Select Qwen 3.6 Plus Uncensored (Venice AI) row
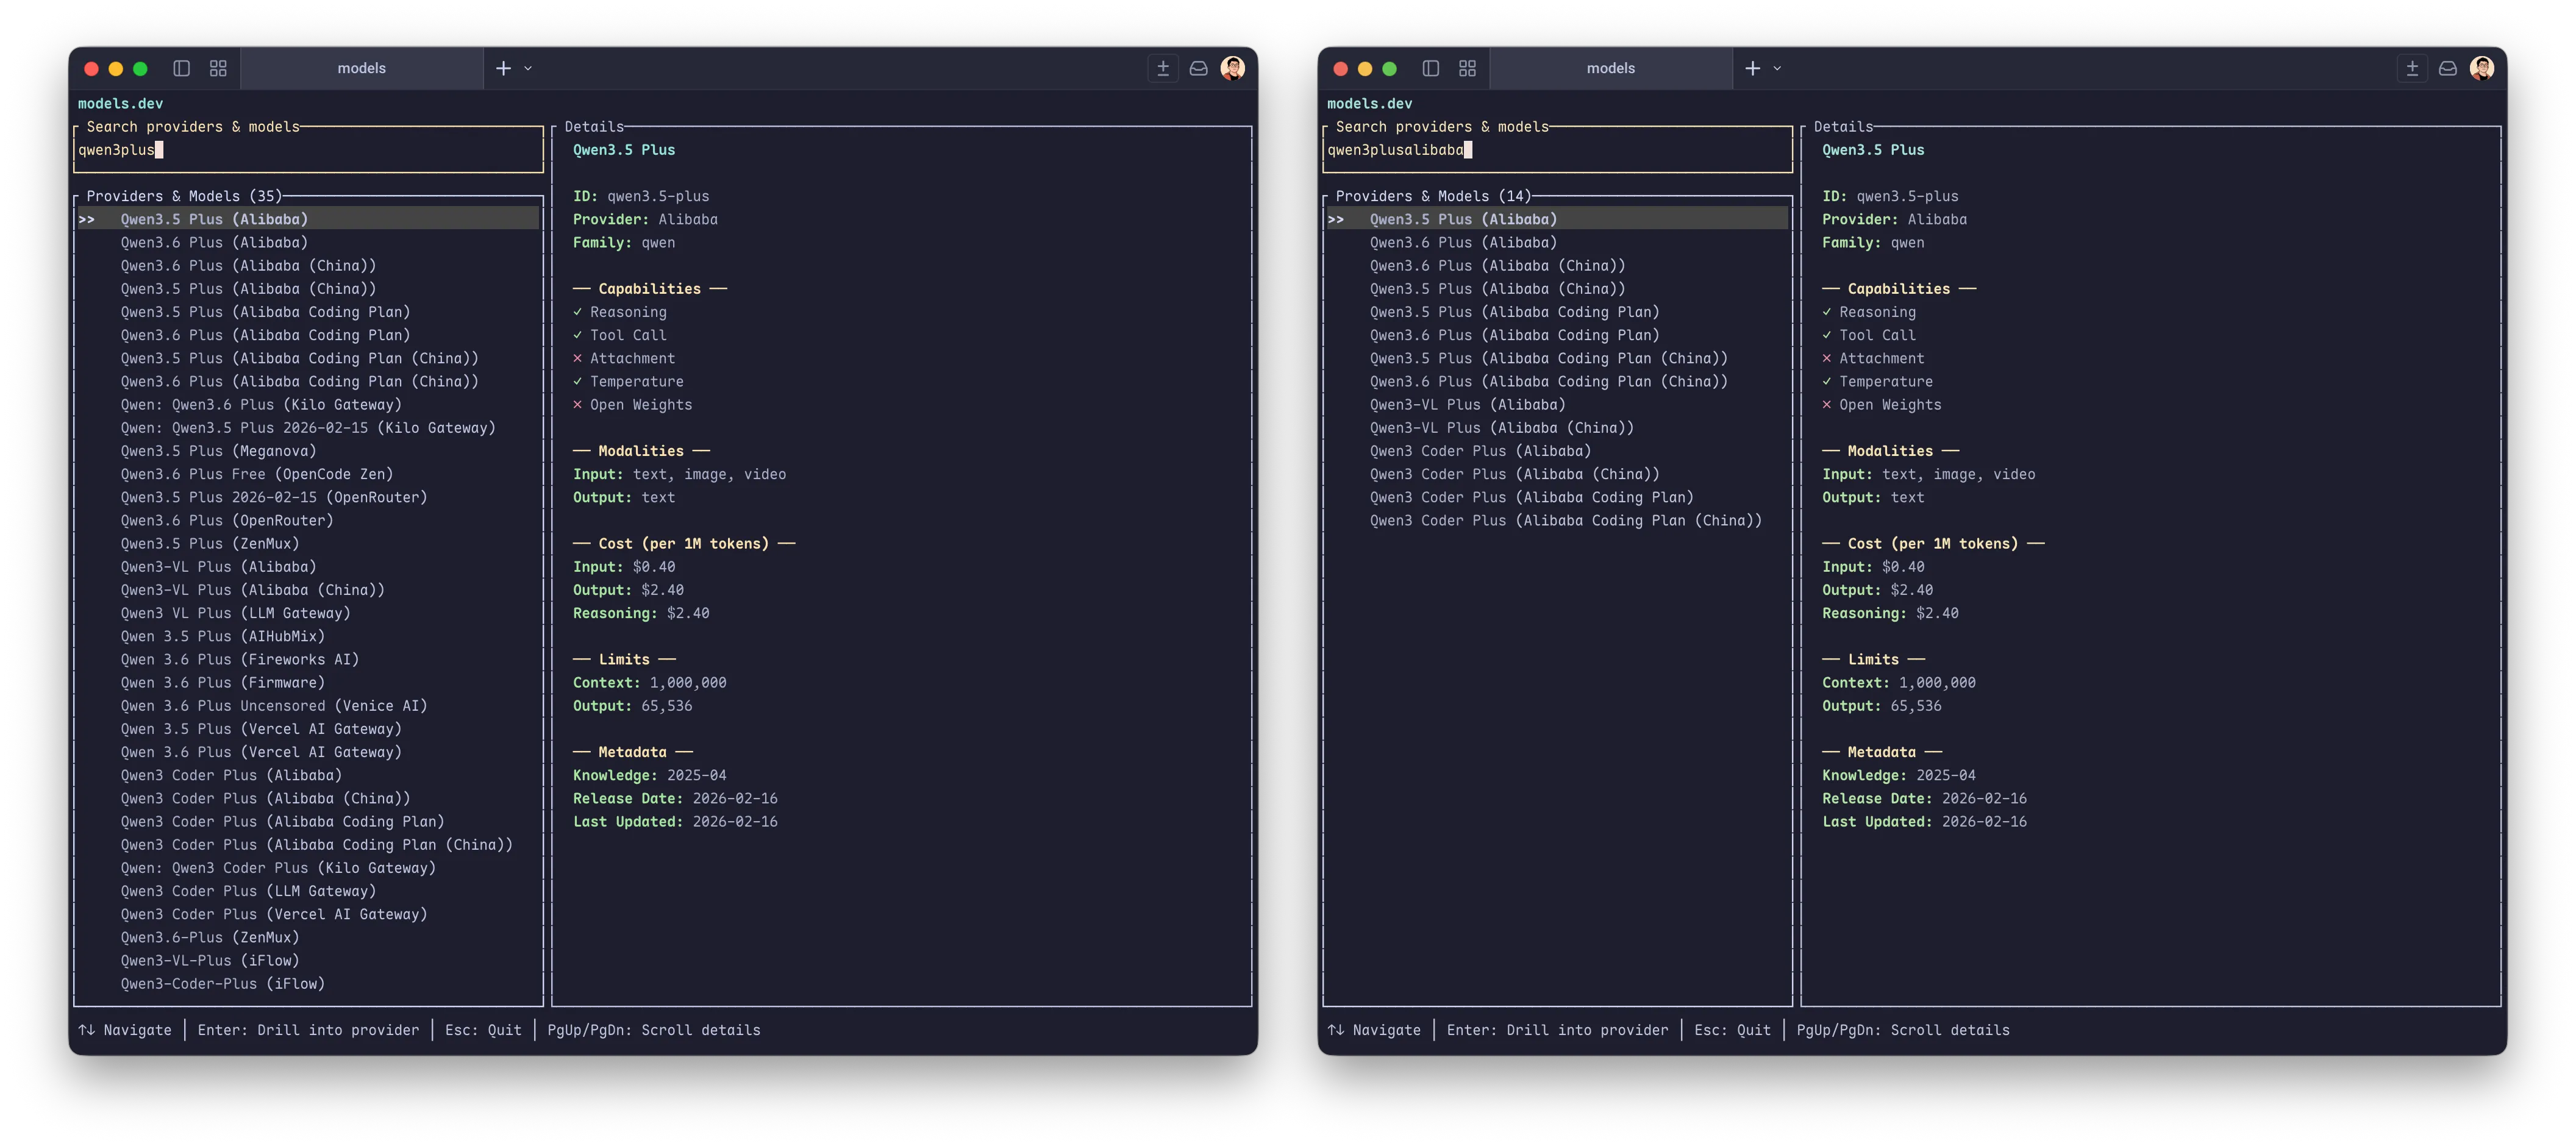Screen dimensions: 2576x1146 [274, 706]
